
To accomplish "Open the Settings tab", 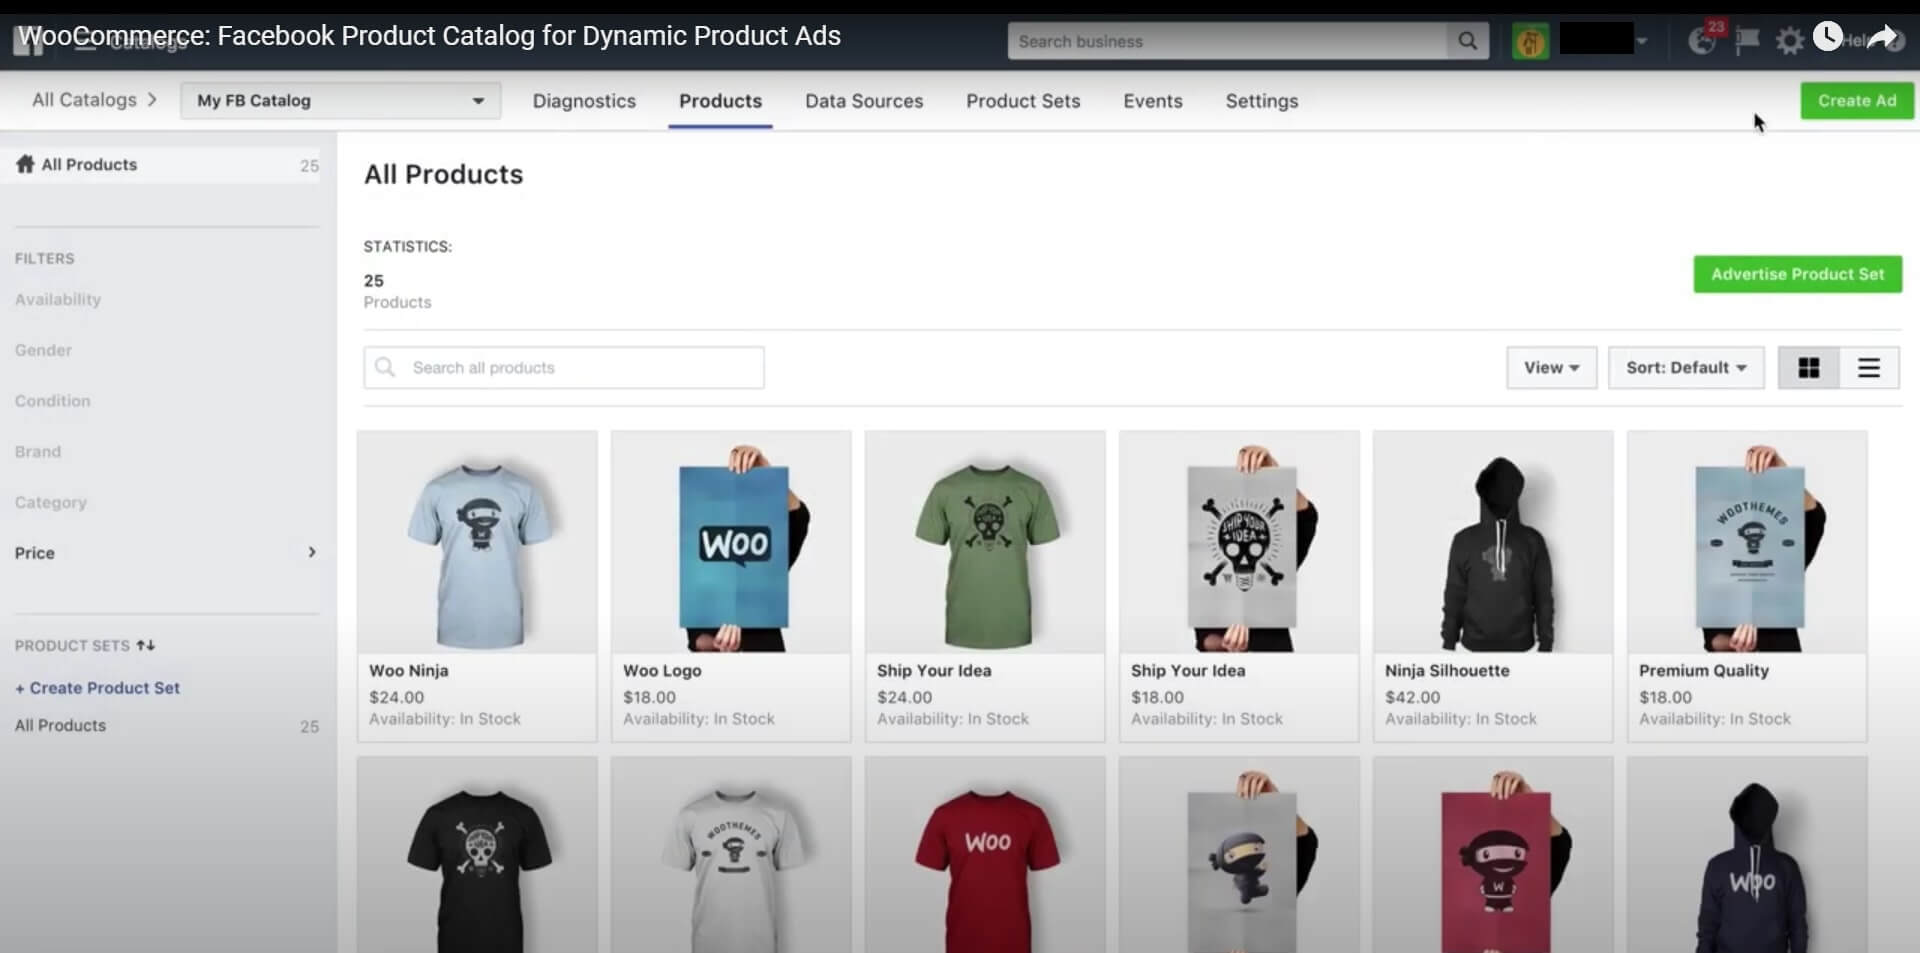I will 1261,101.
